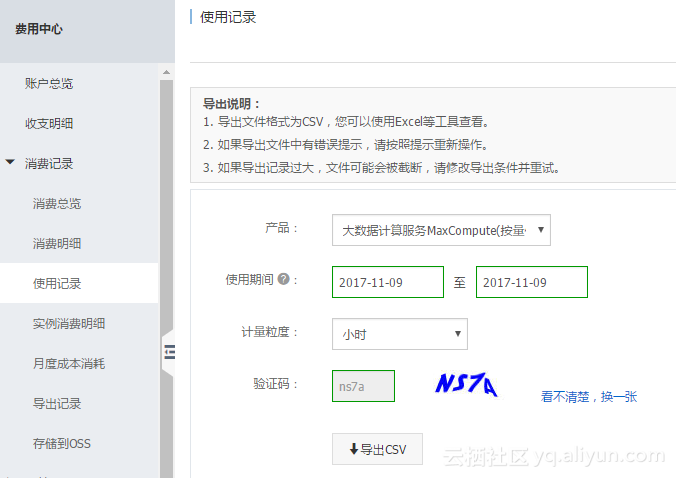Open the 产品 dropdown for MaxCompute
This screenshot has width=676, height=478.
click(x=441, y=230)
